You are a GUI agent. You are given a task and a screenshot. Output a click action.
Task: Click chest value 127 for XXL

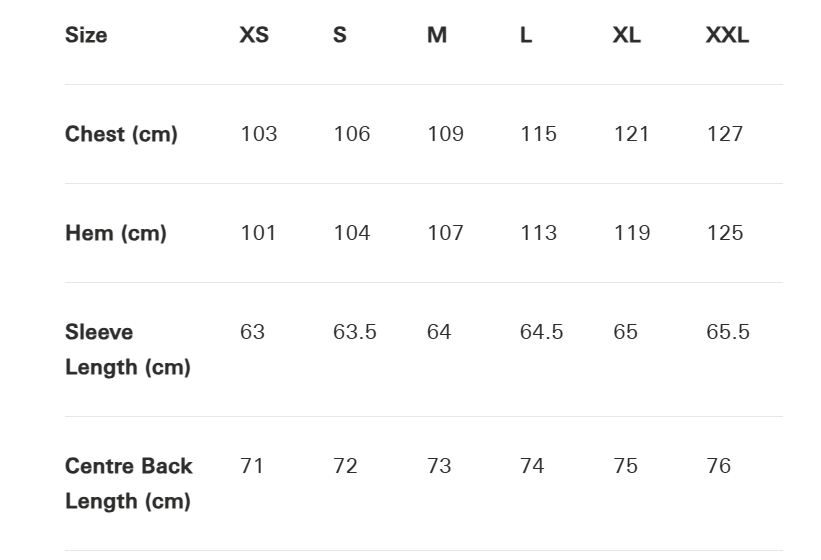coord(725,134)
